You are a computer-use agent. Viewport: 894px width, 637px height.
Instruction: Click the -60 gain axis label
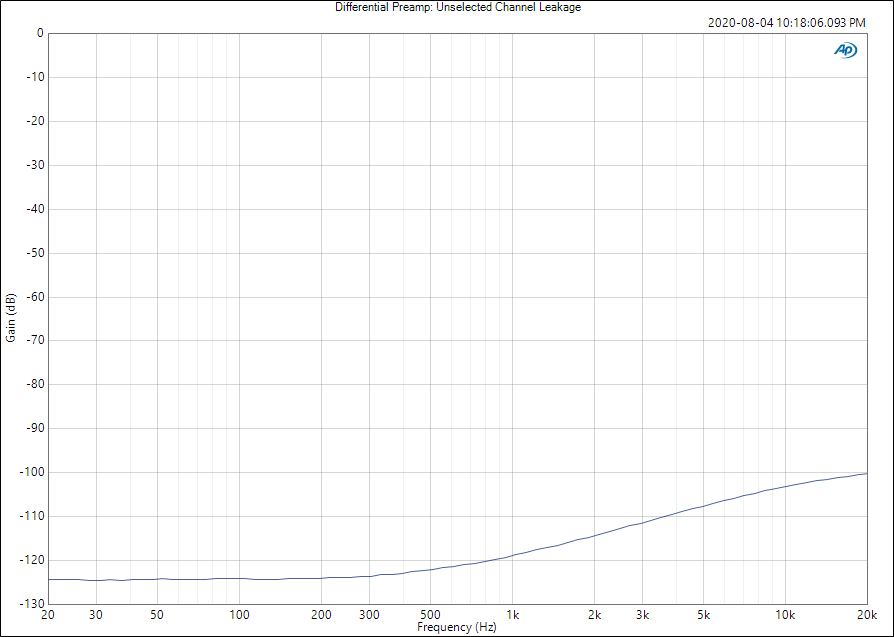click(35, 297)
